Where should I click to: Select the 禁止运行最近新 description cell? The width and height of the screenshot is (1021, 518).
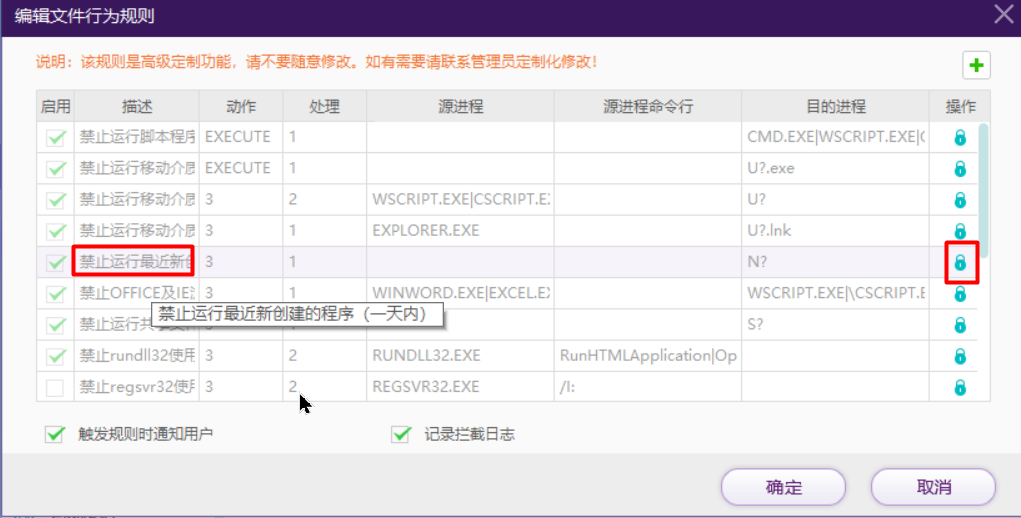pos(137,262)
